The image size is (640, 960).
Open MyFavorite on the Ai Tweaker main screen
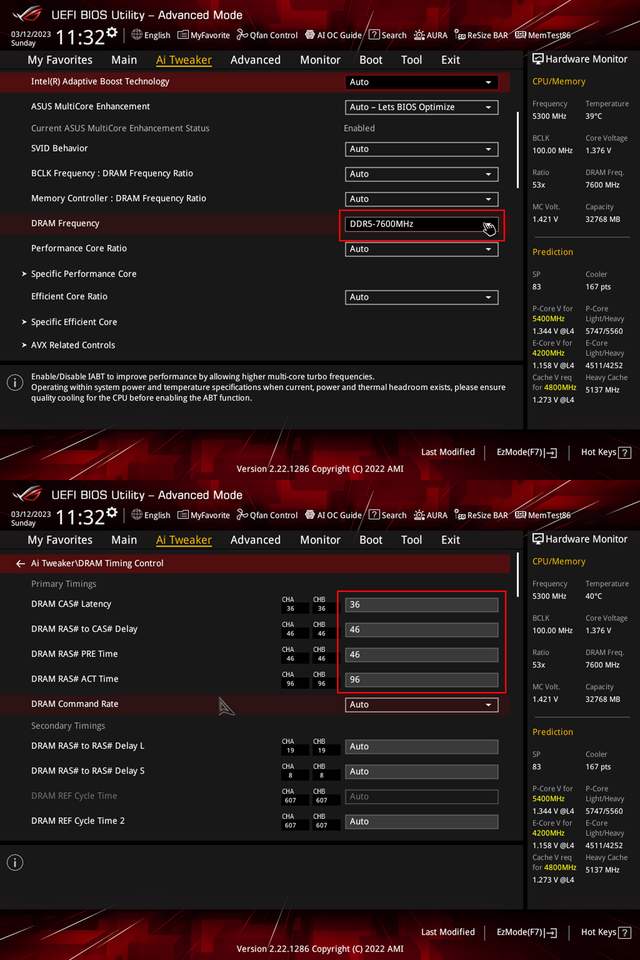pos(203,35)
